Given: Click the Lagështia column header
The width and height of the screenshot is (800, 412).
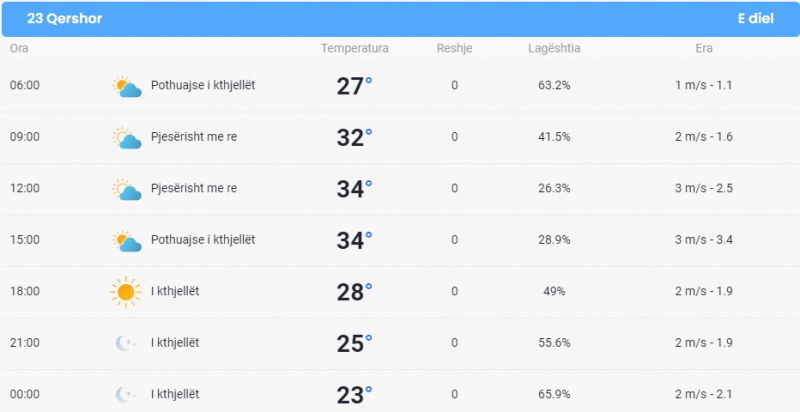Looking at the screenshot, I should pyautogui.click(x=554, y=48).
